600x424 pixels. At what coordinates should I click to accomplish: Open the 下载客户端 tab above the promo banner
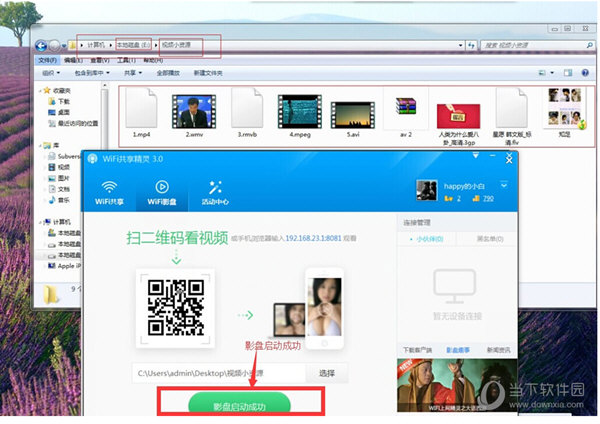point(417,350)
